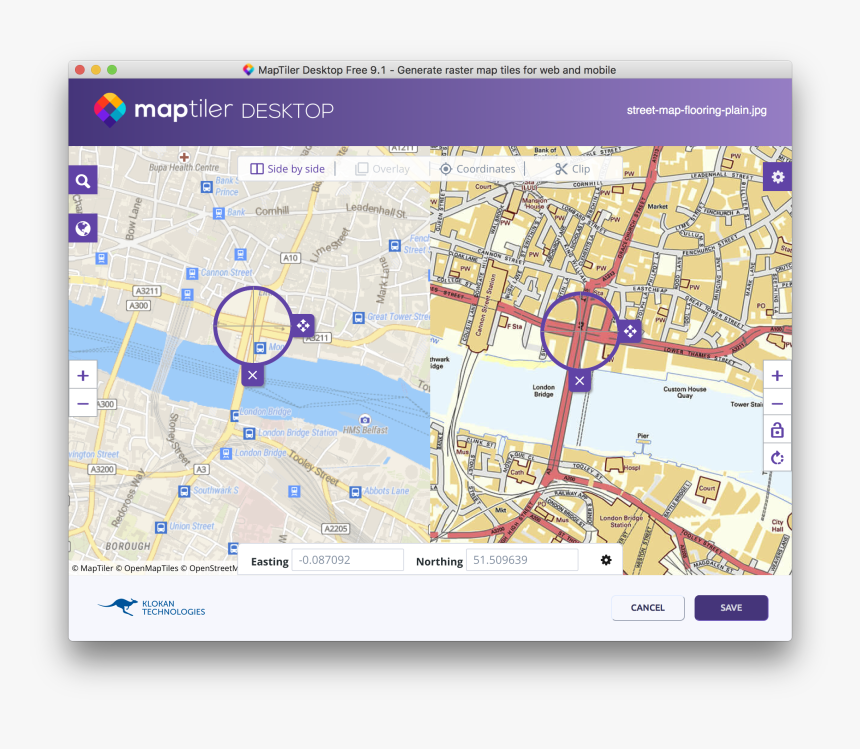
Task: Click the globe basemap icon
Action: (83, 228)
